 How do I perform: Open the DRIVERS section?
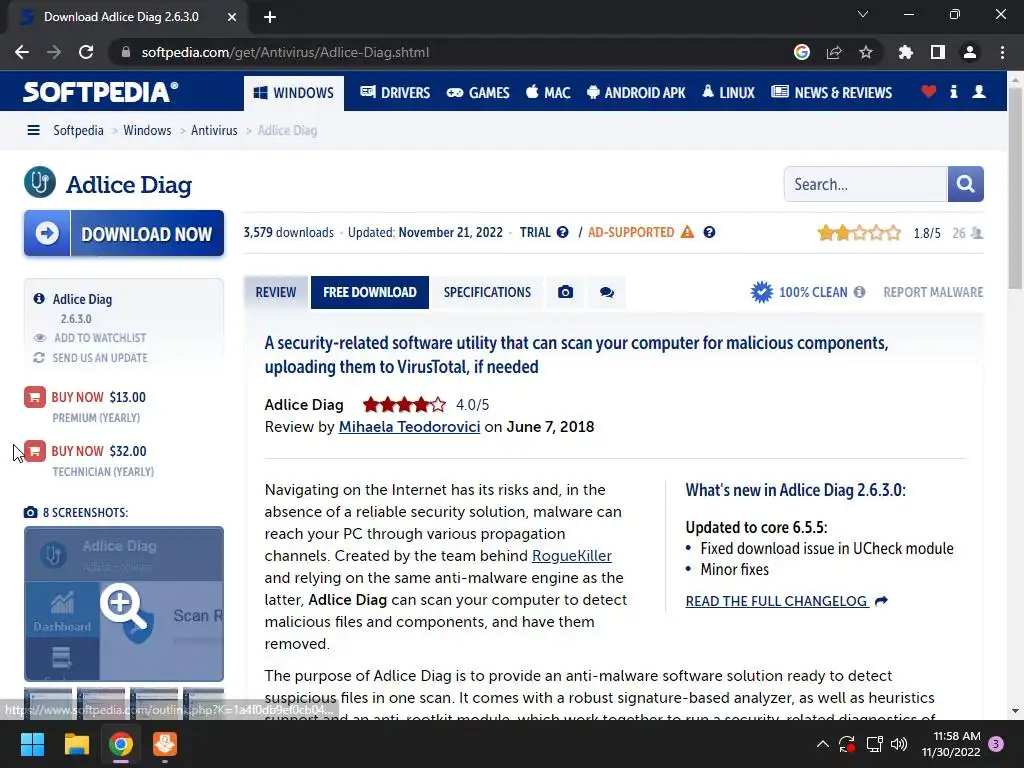pyautogui.click(x=395, y=93)
